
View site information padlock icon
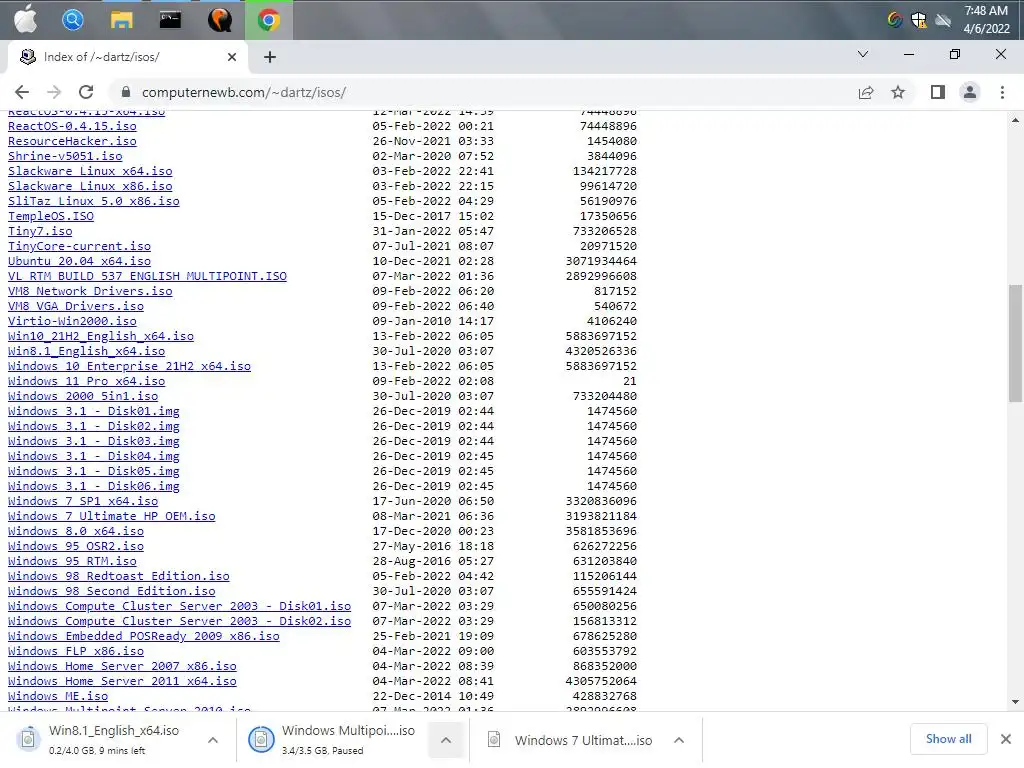(x=126, y=92)
